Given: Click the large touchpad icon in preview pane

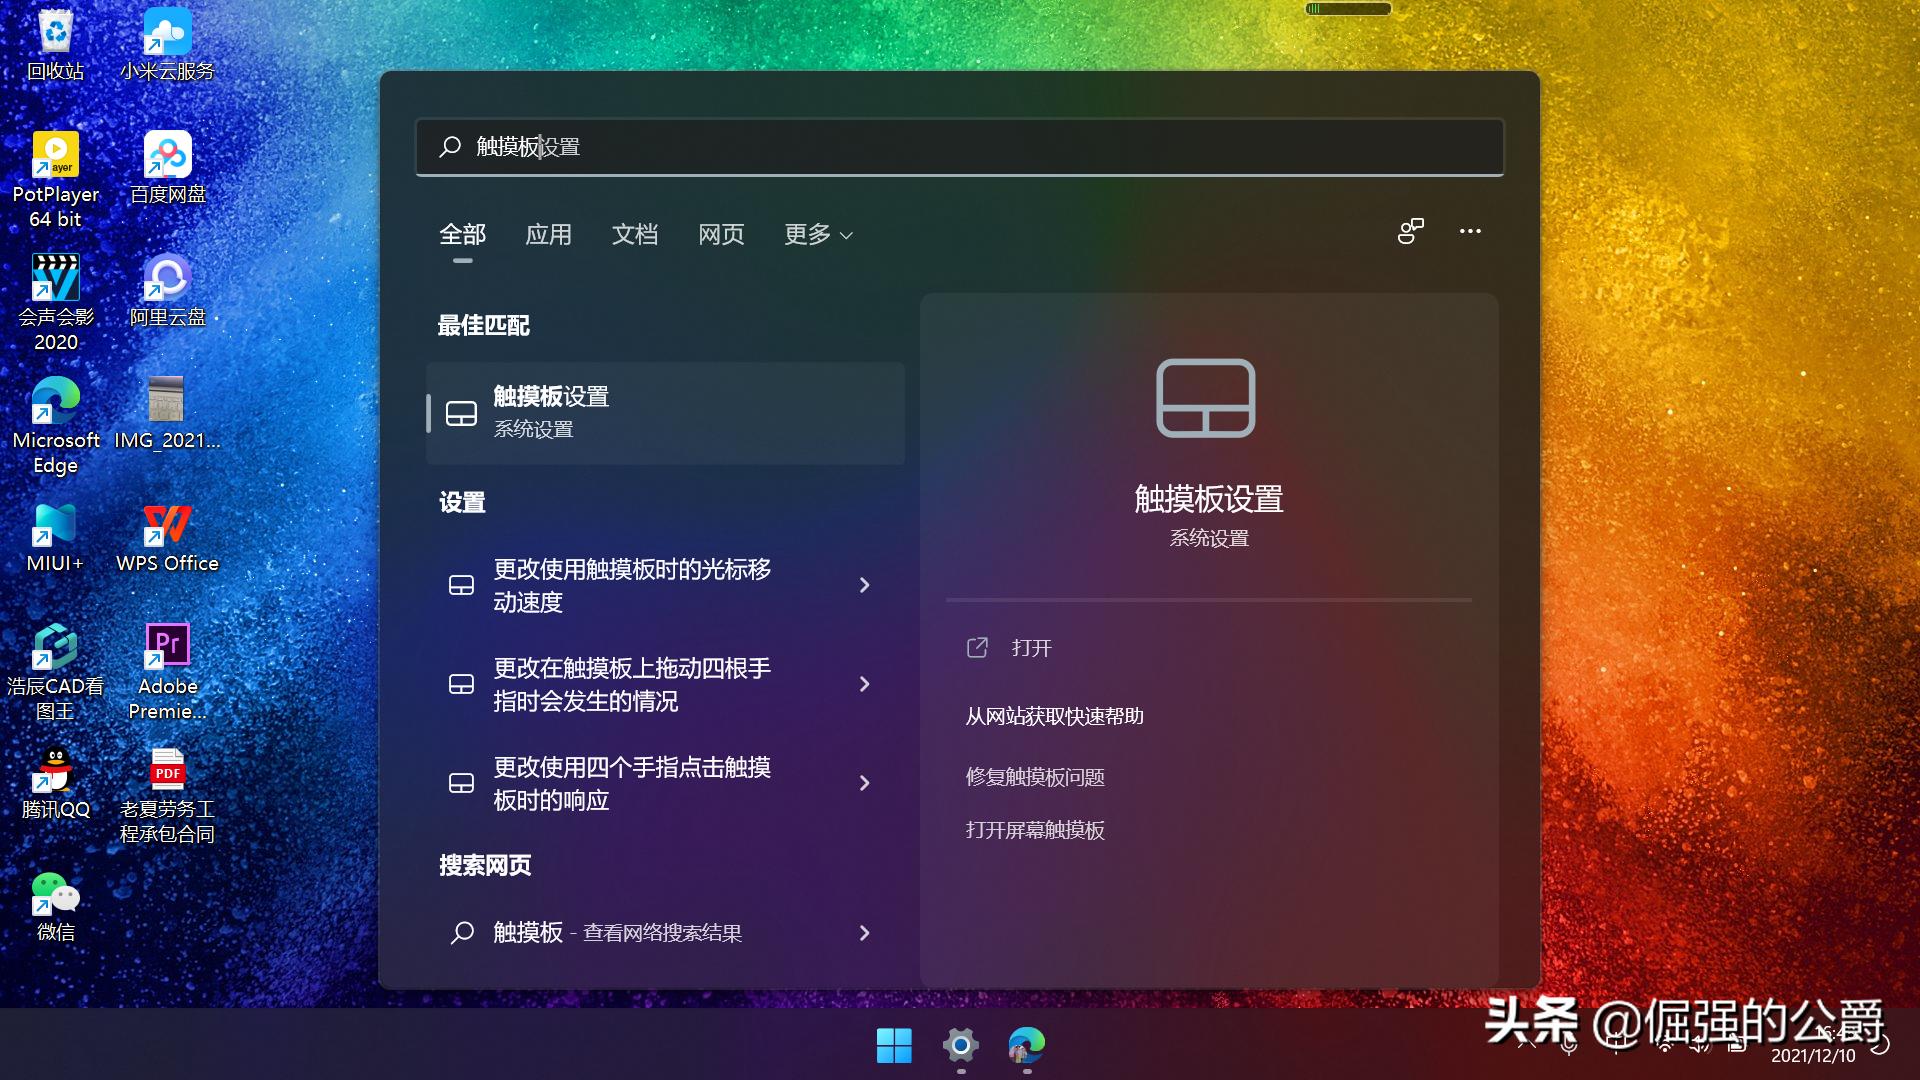Looking at the screenshot, I should click(x=1205, y=398).
